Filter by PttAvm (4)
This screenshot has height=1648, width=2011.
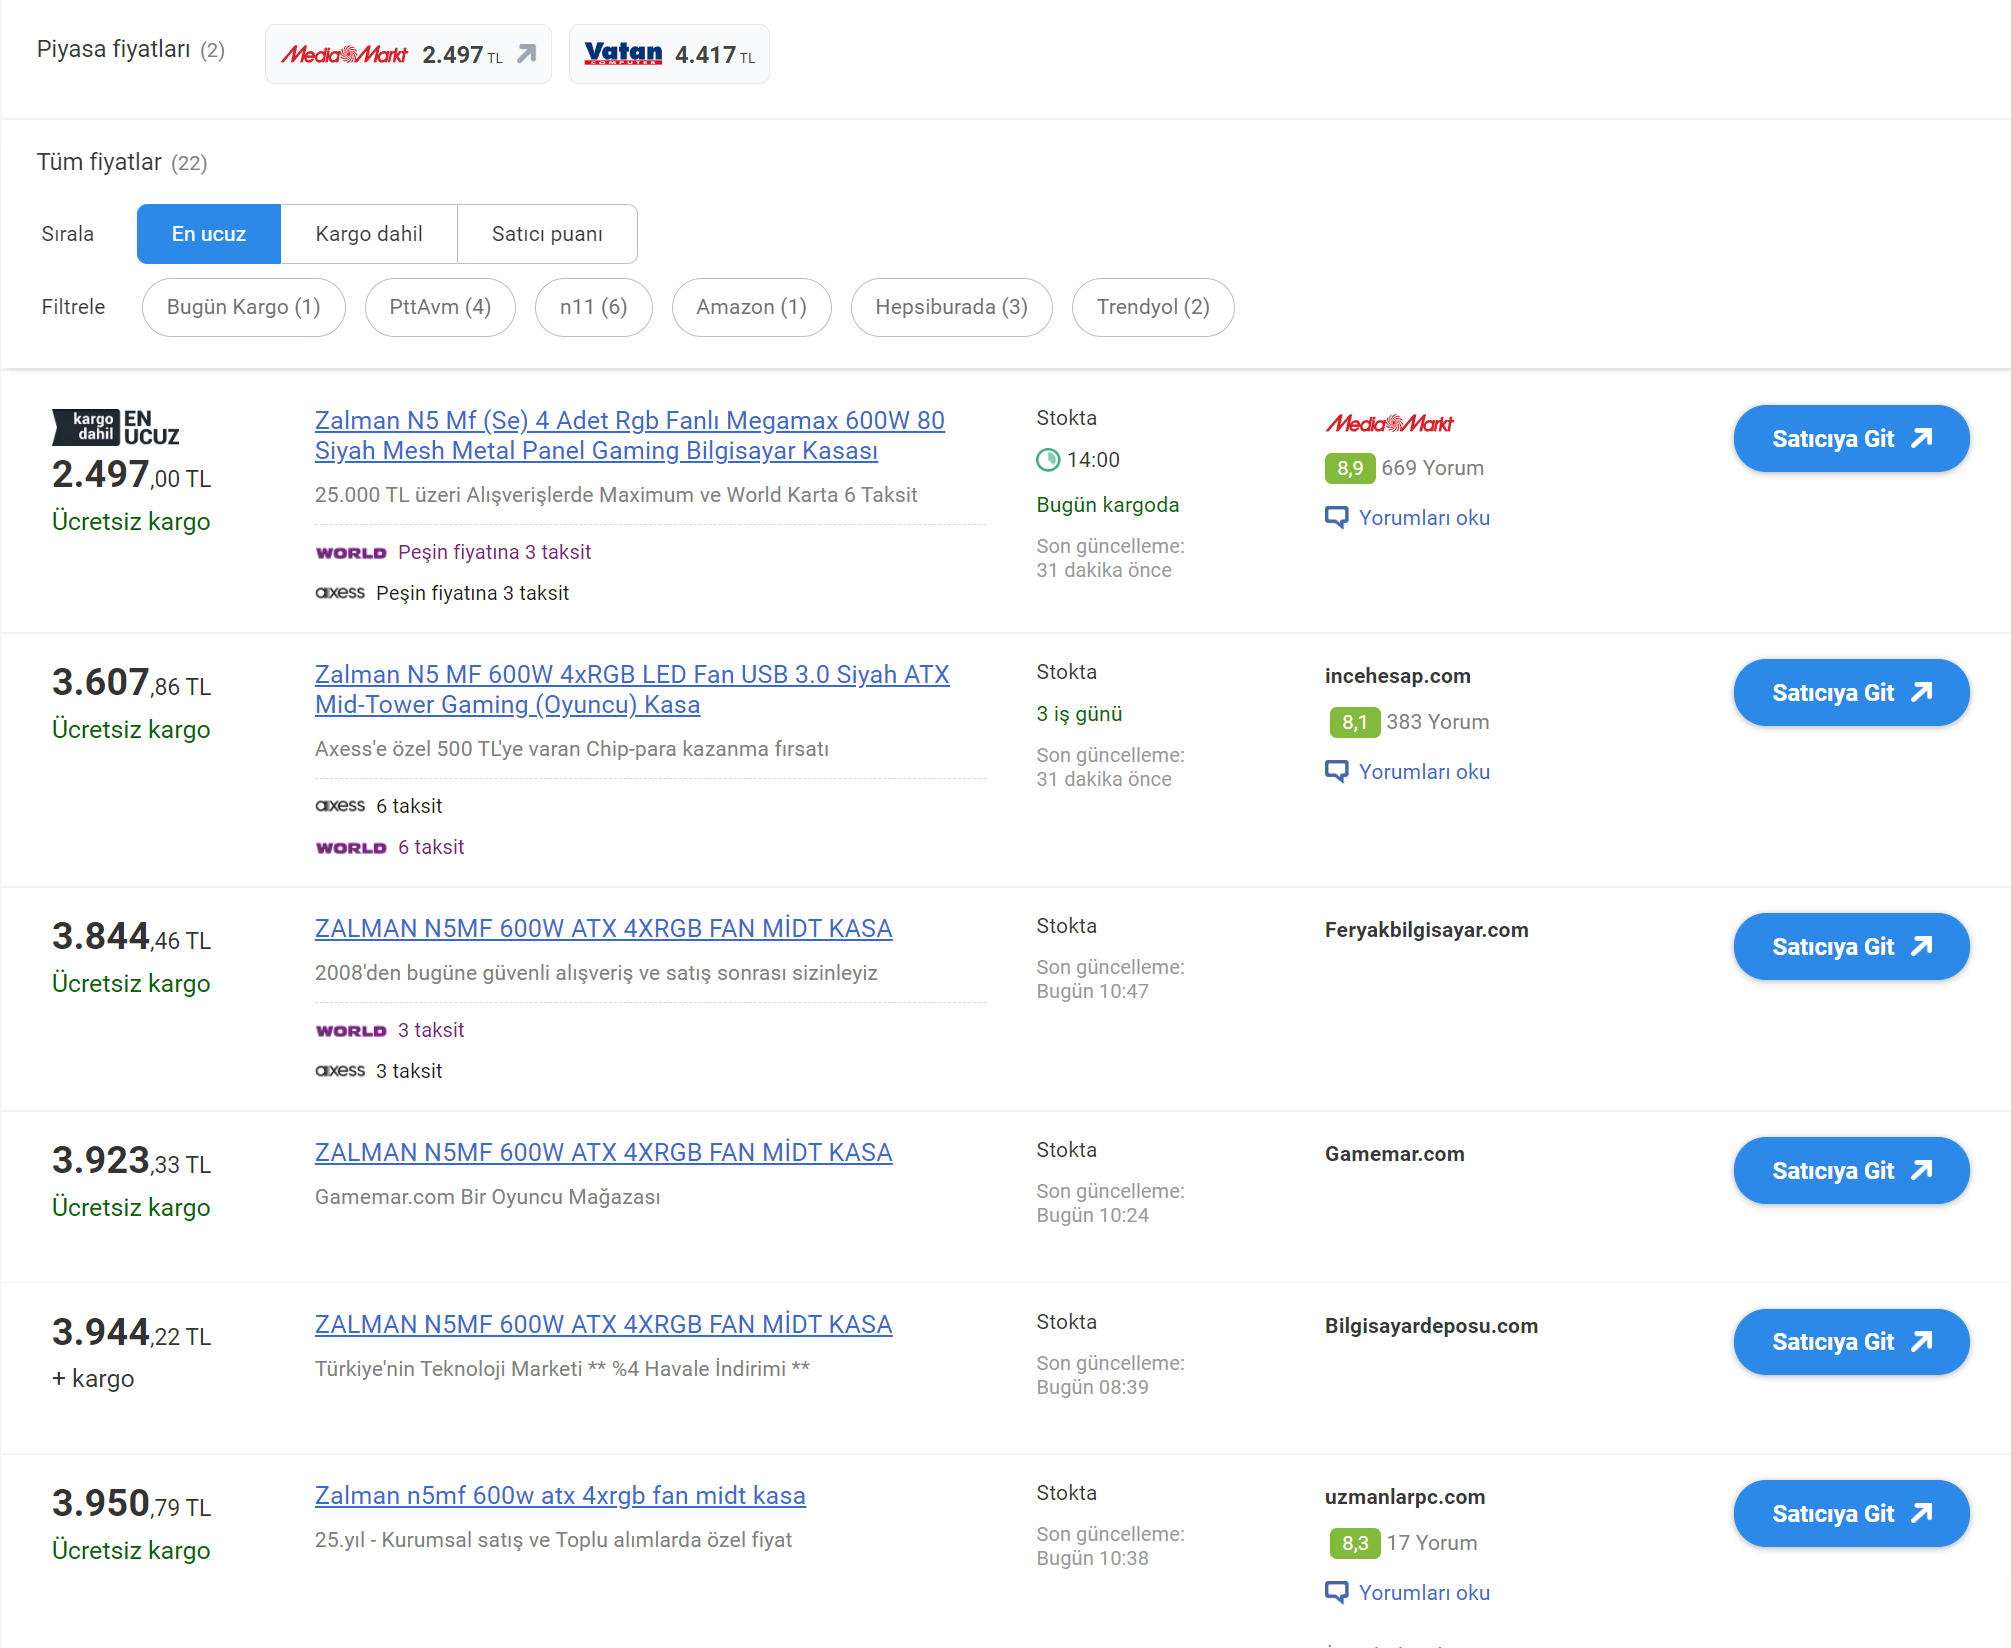click(x=440, y=307)
